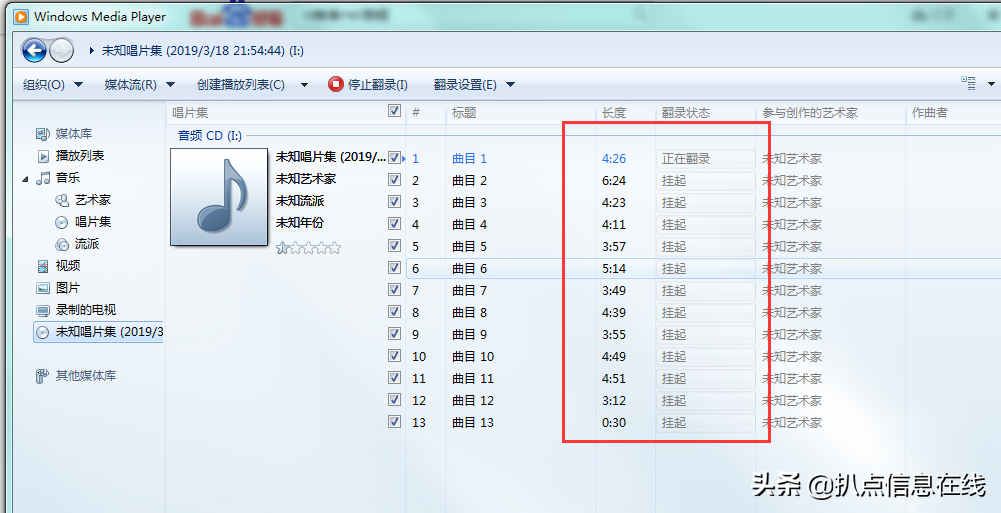The image size is (1001, 513).
Task: Click the 0:30 length cell
Action: tap(613, 422)
